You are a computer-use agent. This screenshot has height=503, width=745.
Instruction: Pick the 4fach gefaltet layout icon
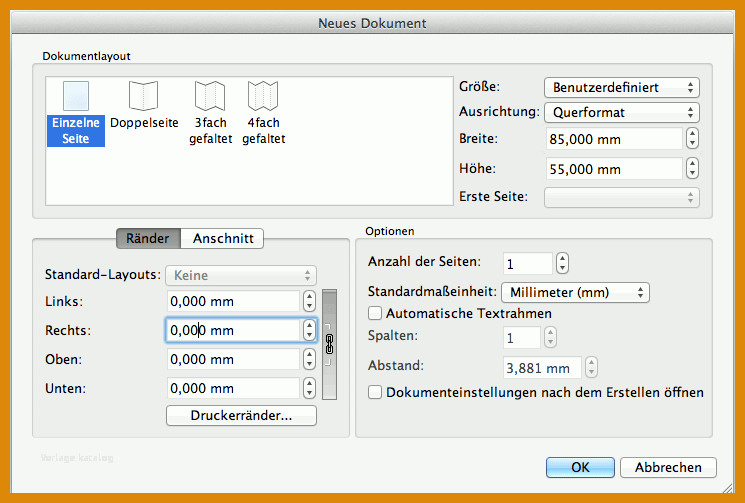(263, 96)
